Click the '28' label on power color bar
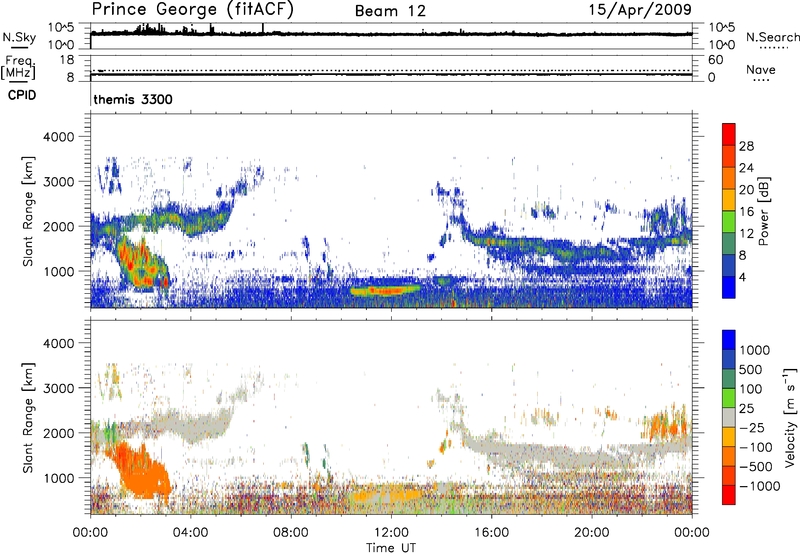800x554 pixels. click(746, 146)
